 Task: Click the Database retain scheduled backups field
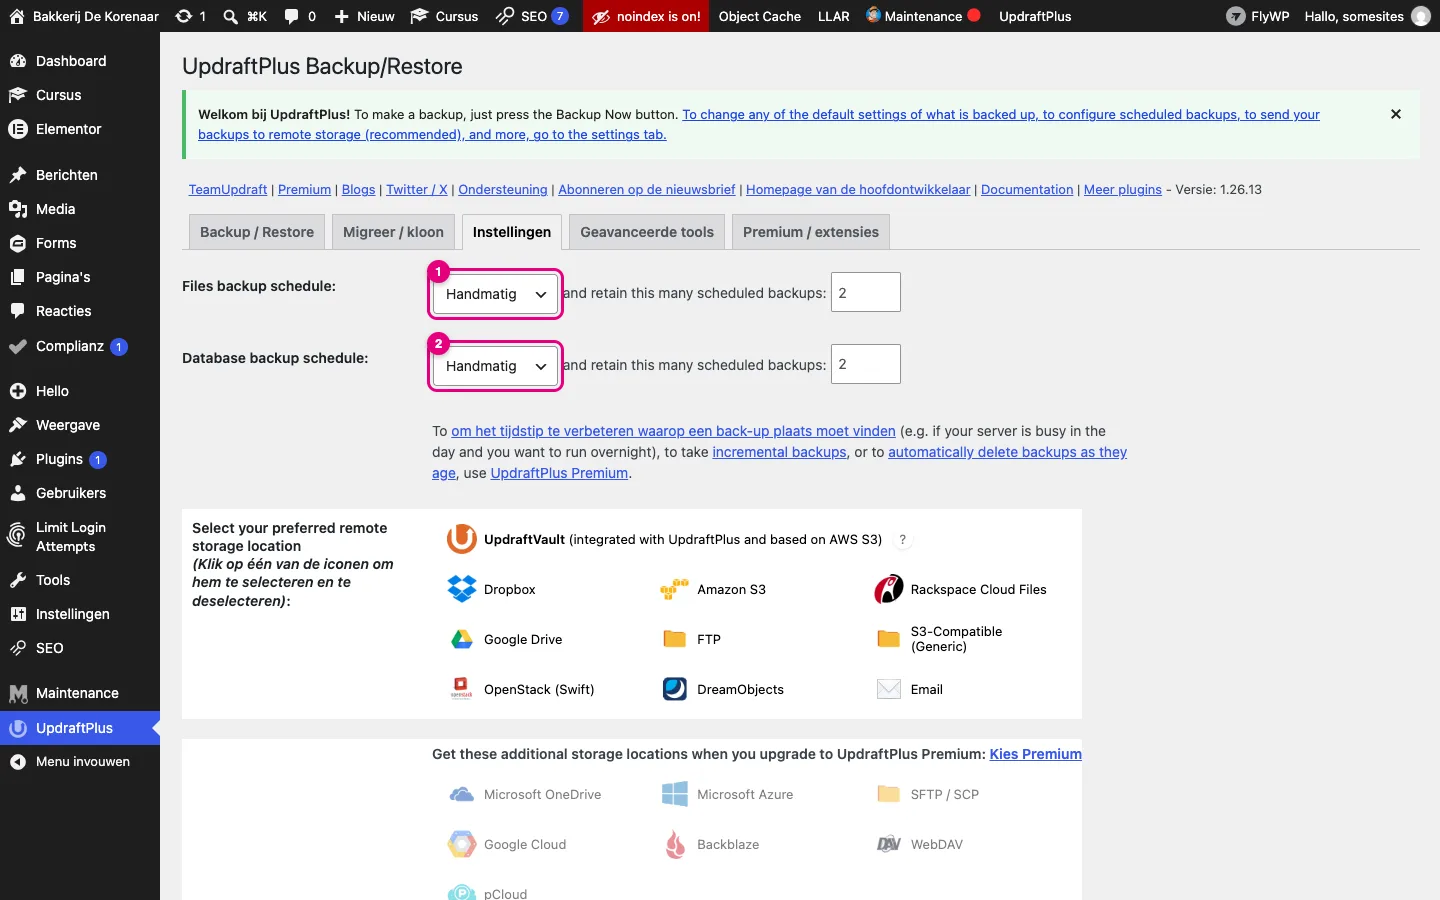pyautogui.click(x=866, y=364)
